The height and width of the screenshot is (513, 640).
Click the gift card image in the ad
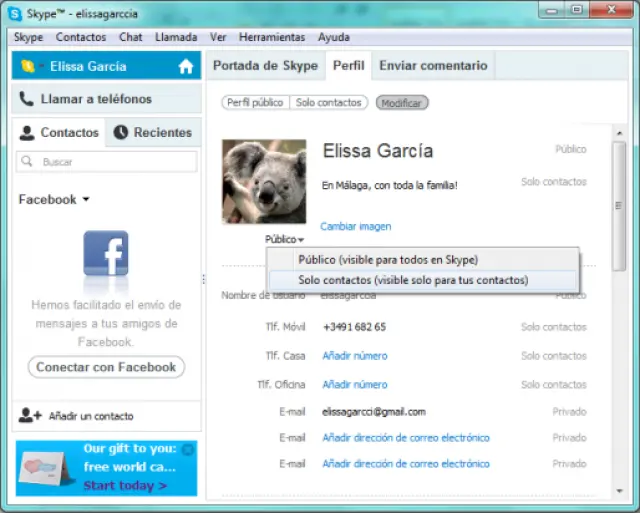(45, 469)
